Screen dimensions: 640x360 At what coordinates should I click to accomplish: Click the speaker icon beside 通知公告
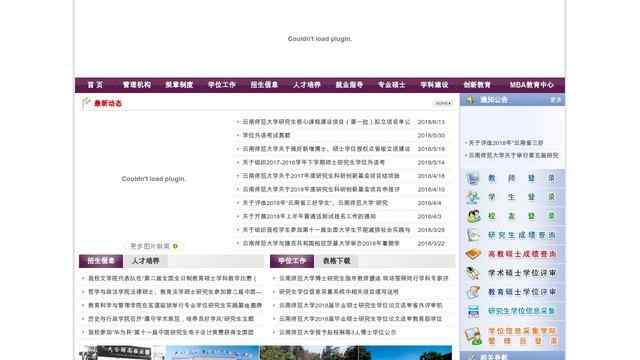[x=470, y=100]
